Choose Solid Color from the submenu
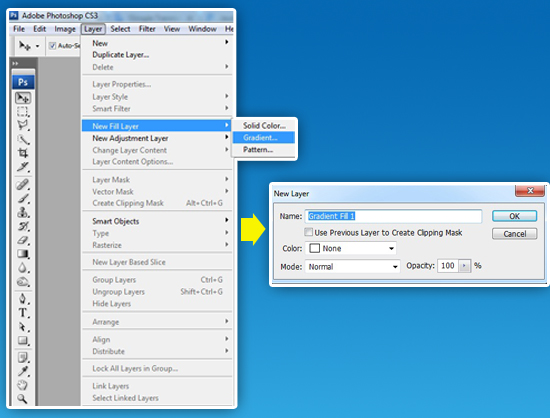 [264, 126]
